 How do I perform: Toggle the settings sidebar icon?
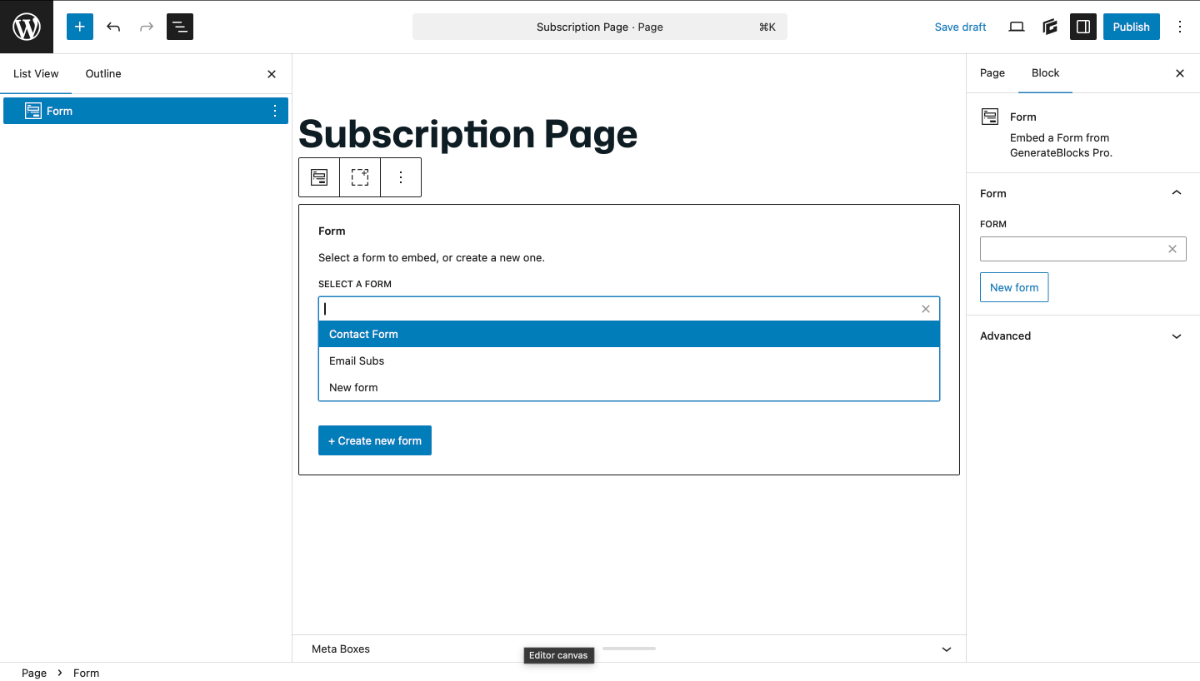(x=1083, y=27)
